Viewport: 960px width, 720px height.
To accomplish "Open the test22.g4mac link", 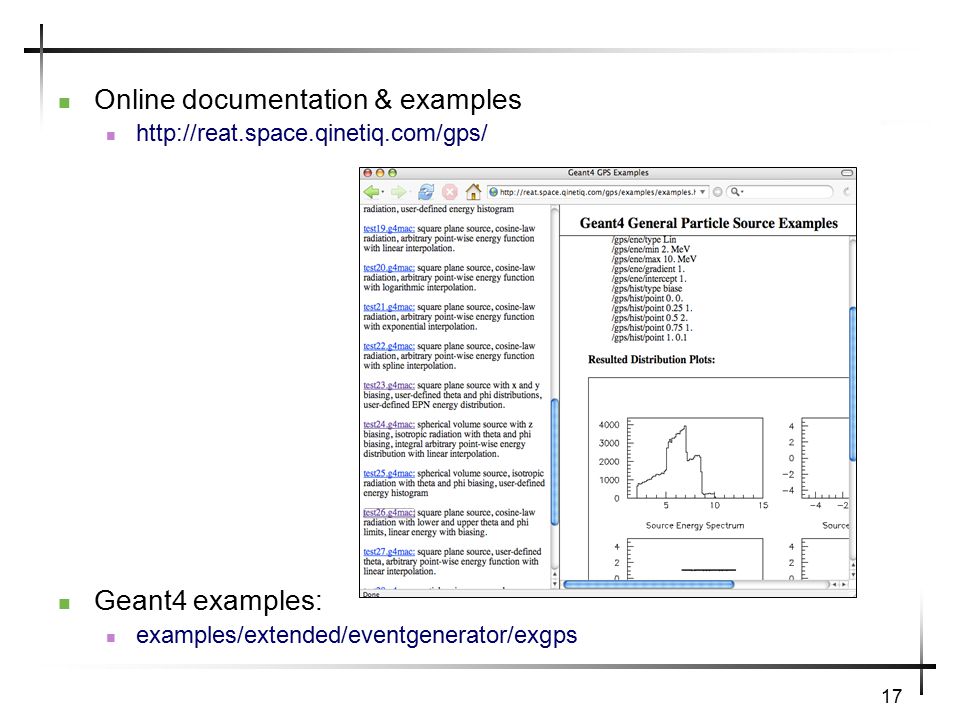I will click(389, 346).
